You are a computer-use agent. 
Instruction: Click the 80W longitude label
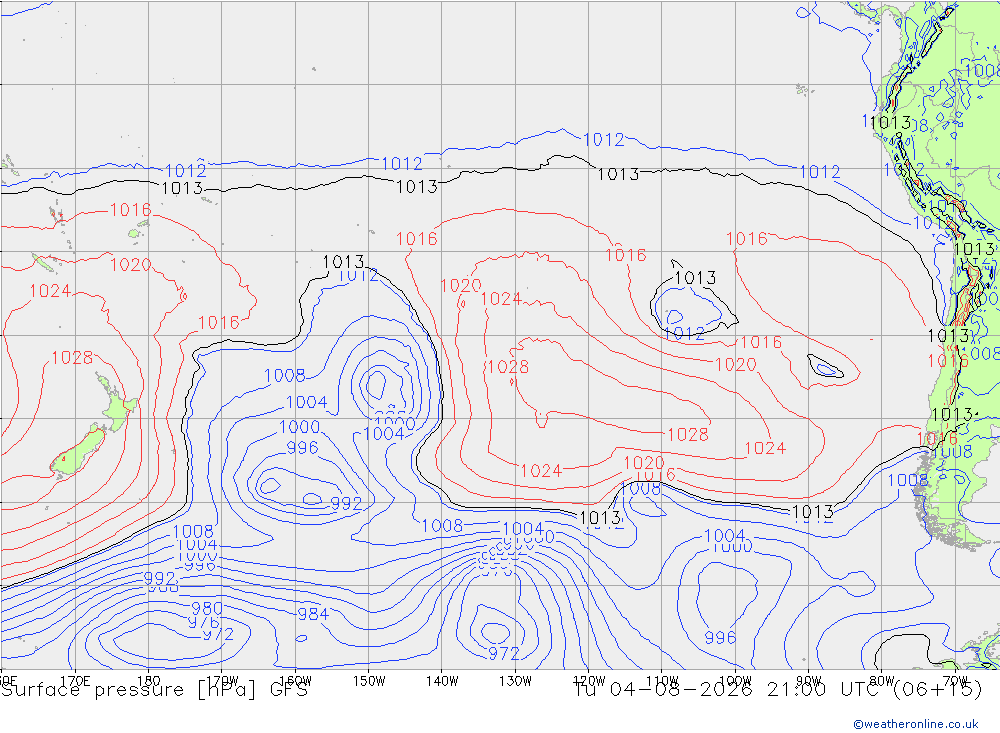click(882, 681)
